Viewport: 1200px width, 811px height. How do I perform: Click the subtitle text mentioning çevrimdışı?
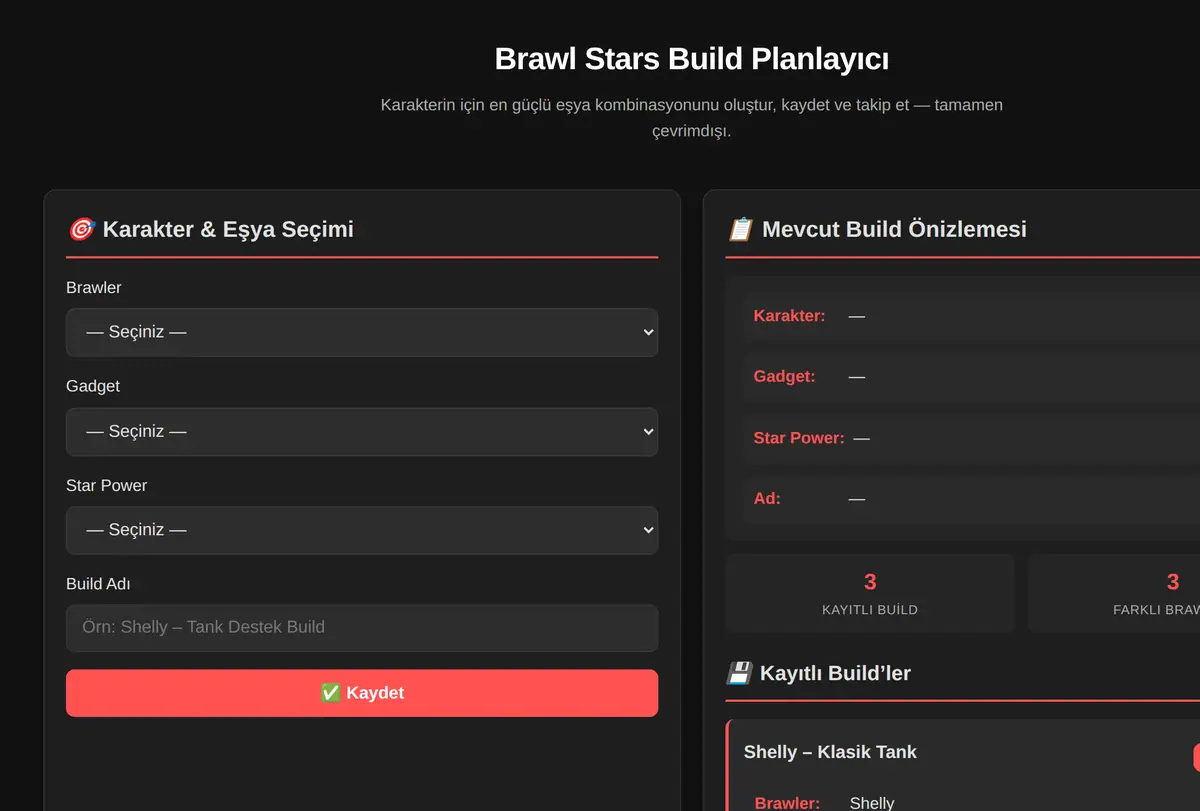[x=692, y=118]
